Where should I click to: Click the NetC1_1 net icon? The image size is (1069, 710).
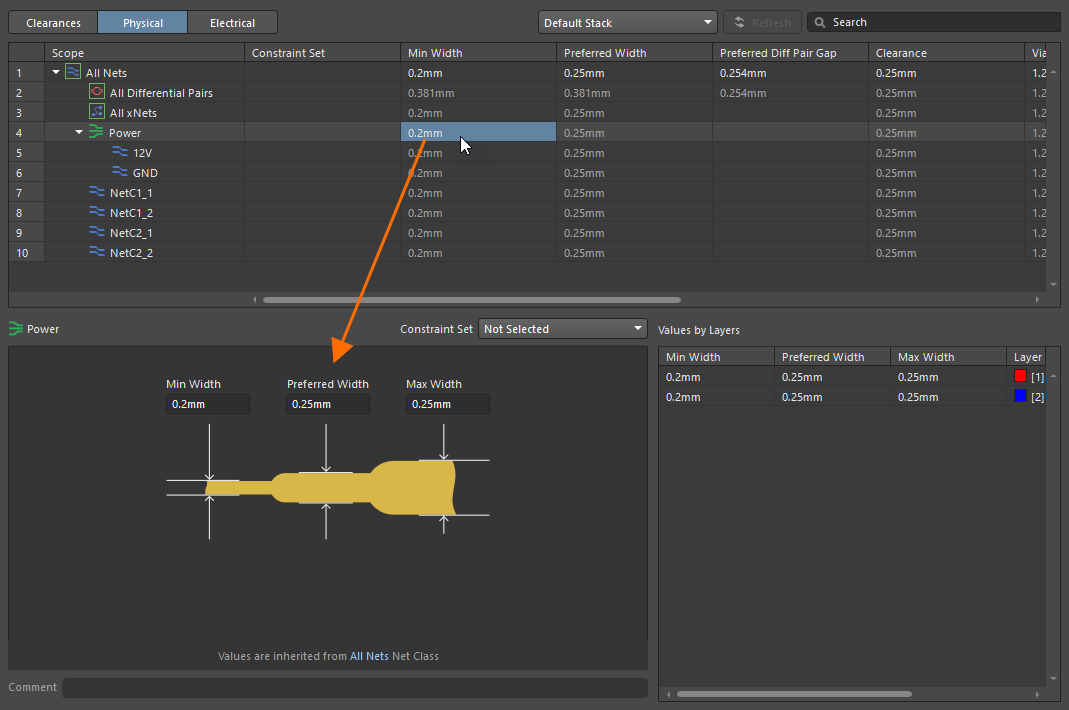97,192
